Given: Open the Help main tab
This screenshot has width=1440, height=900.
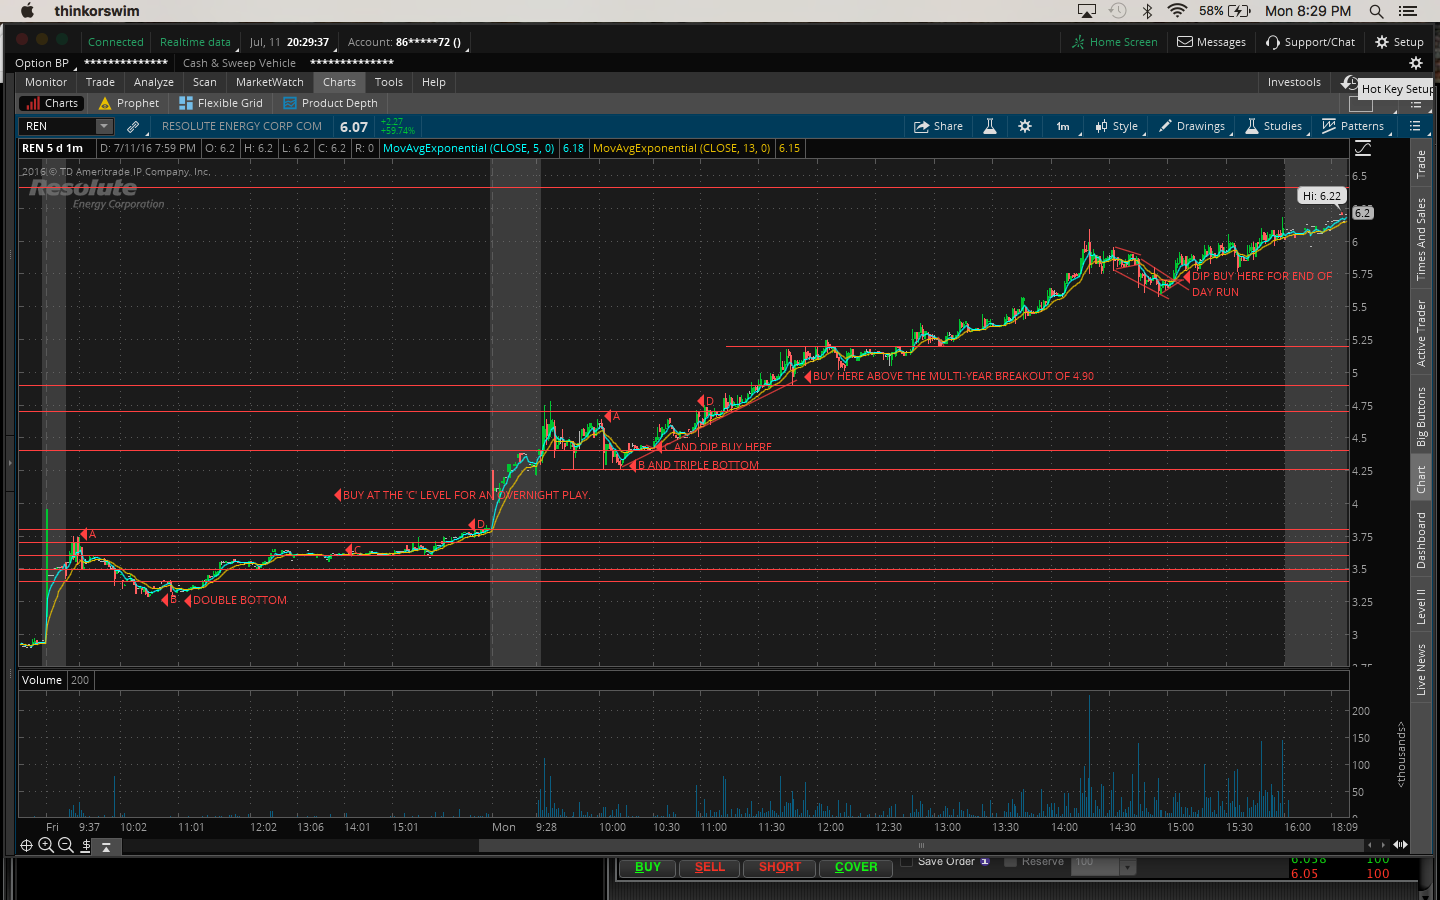Looking at the screenshot, I should [434, 82].
